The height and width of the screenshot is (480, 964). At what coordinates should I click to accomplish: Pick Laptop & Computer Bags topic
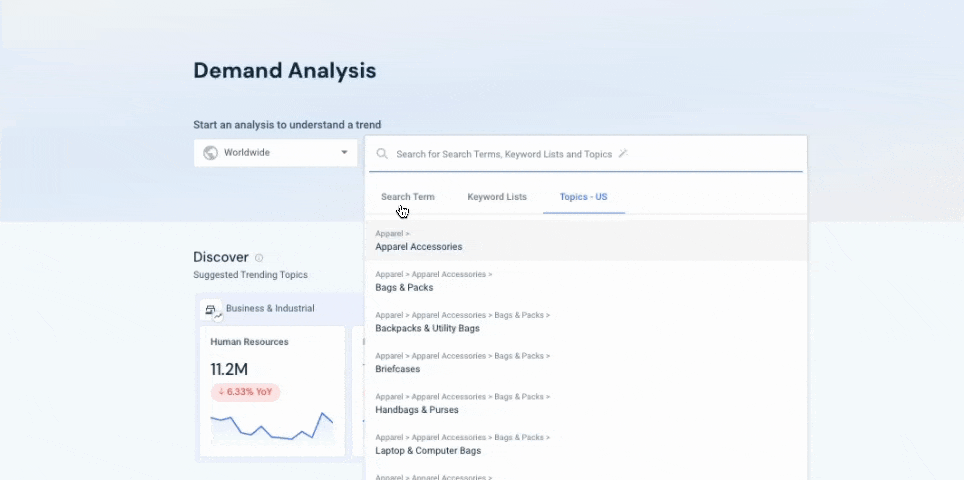(x=586, y=444)
